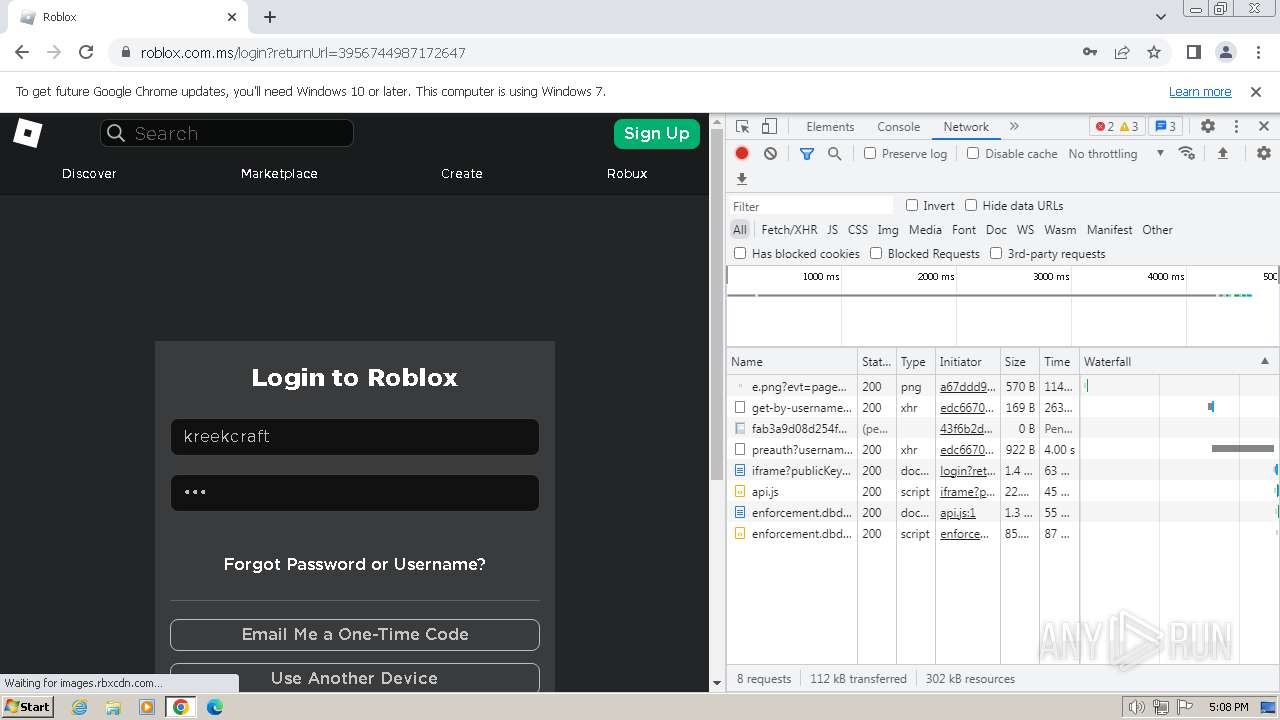The image size is (1280, 720).
Task: Click the Roblox logo icon
Action: [x=28, y=133]
